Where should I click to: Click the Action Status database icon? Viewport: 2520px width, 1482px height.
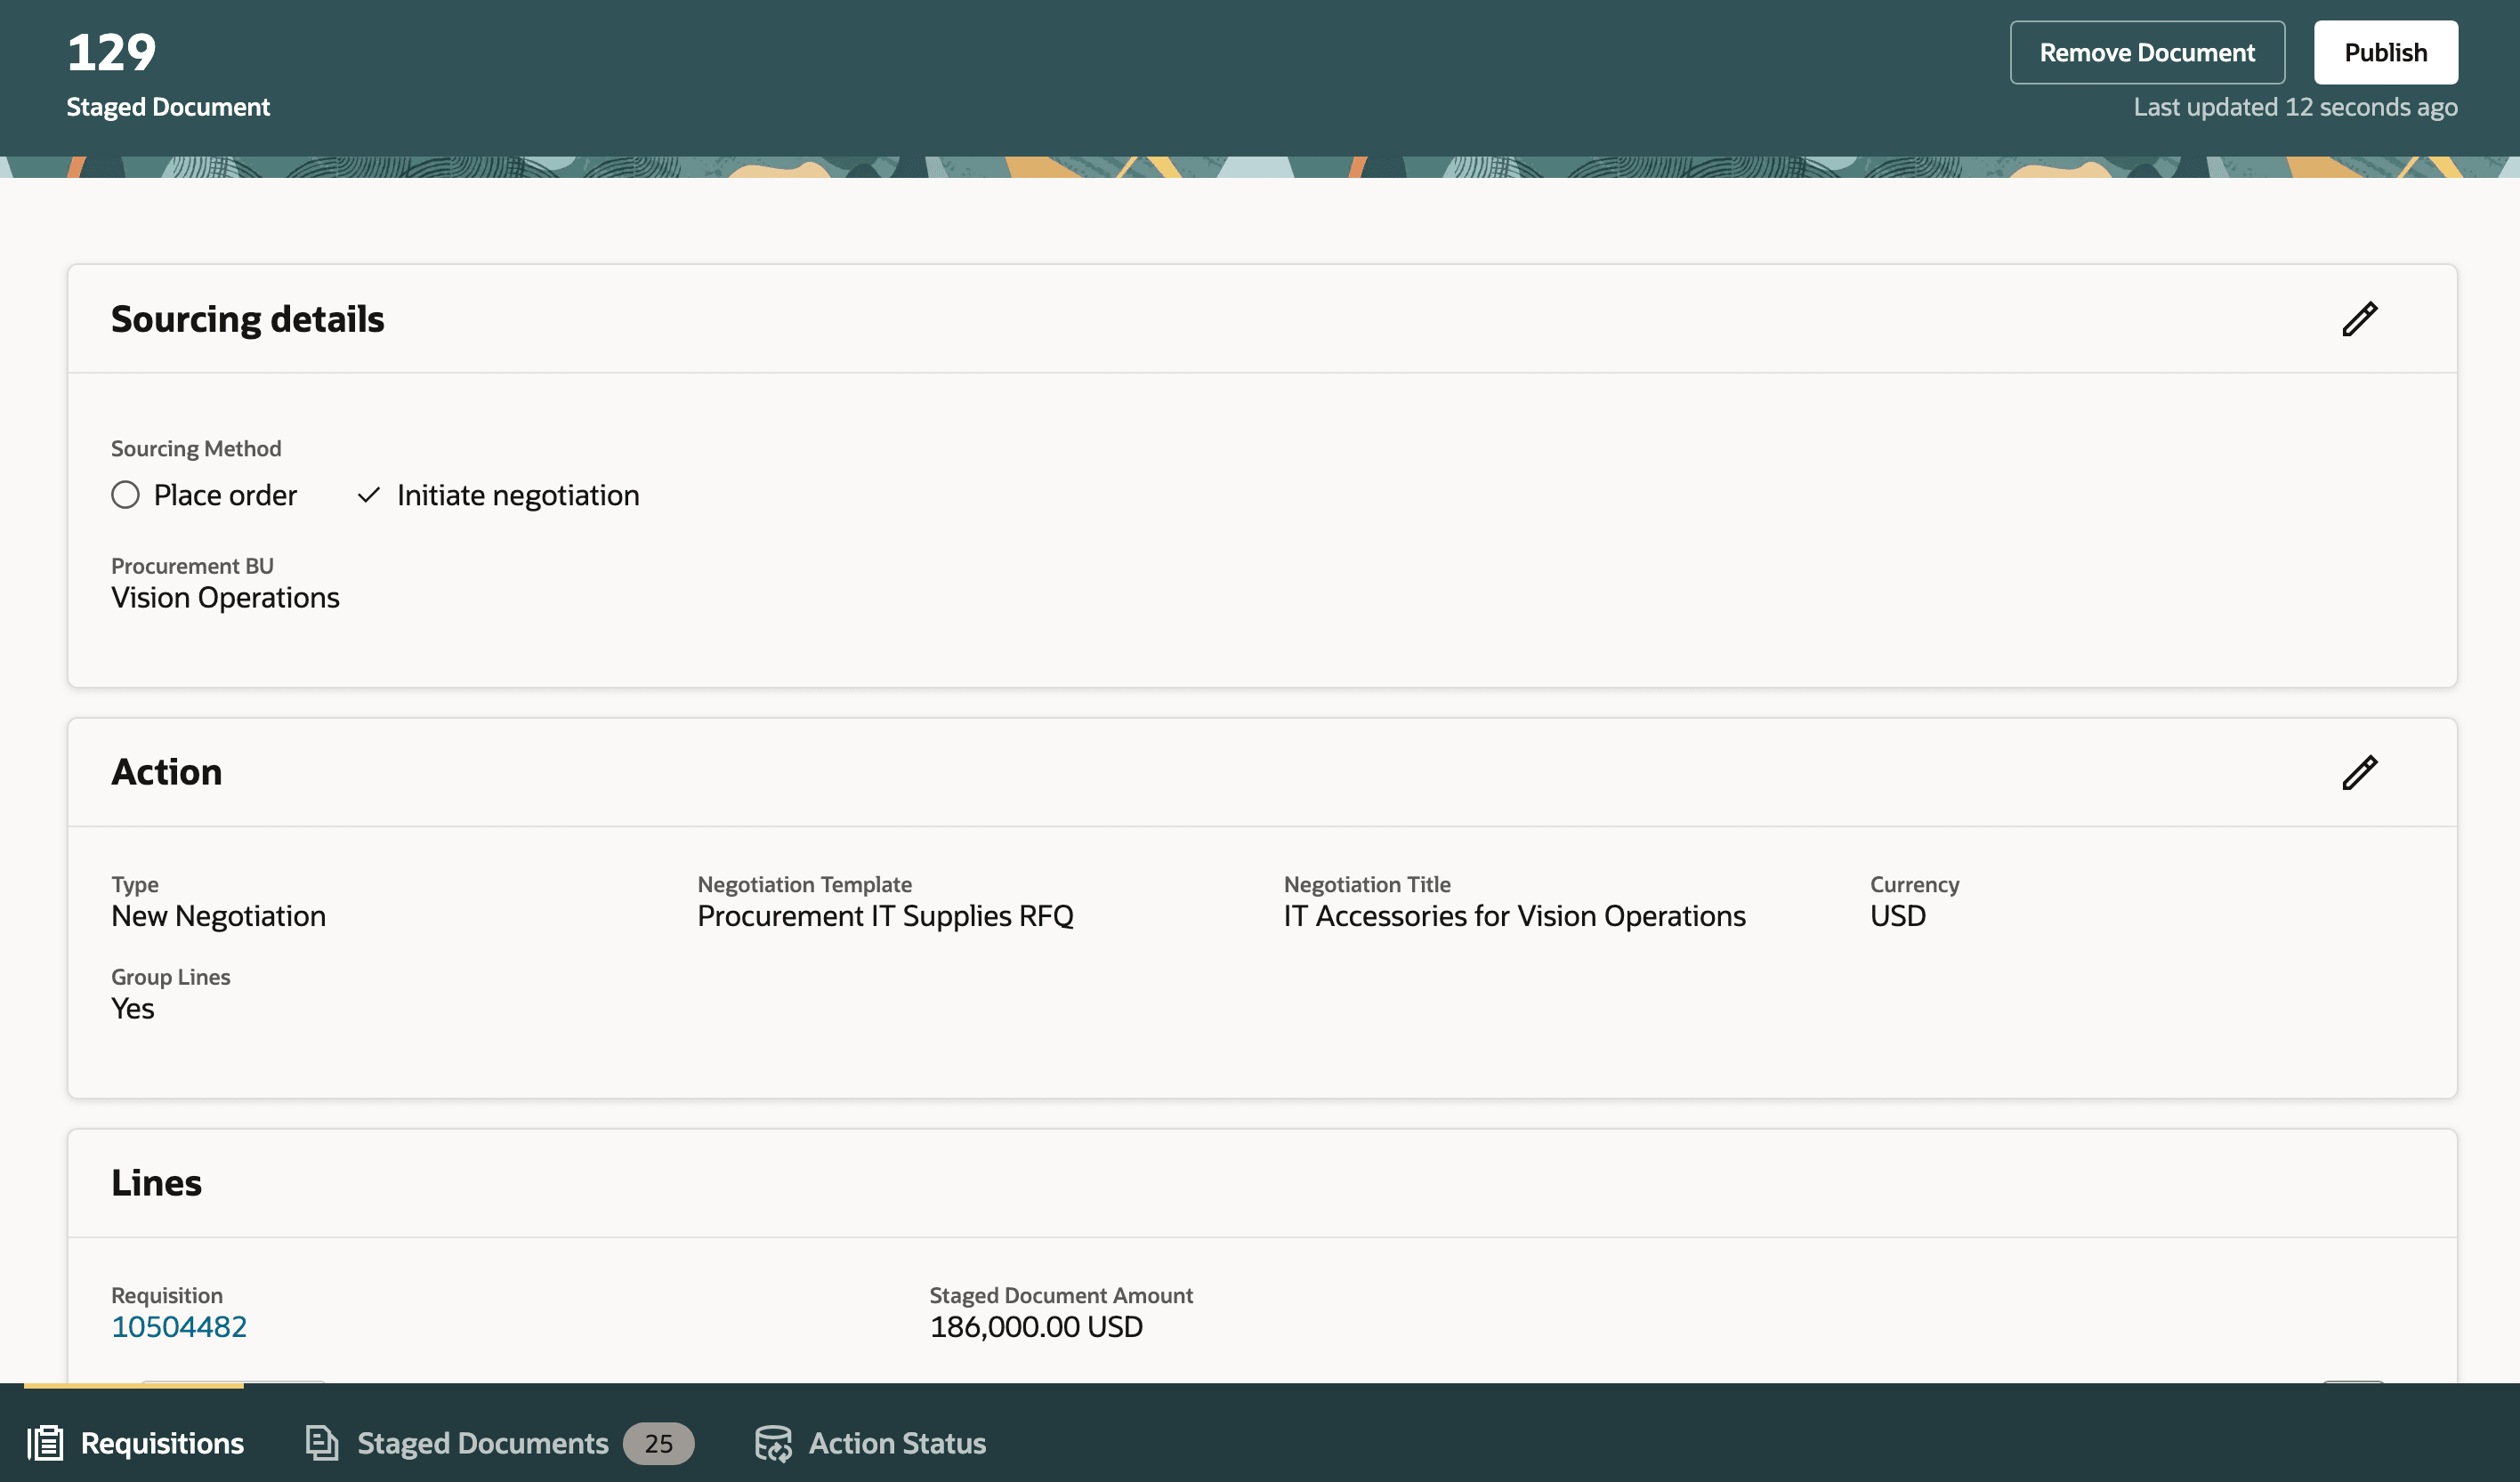pos(772,1443)
